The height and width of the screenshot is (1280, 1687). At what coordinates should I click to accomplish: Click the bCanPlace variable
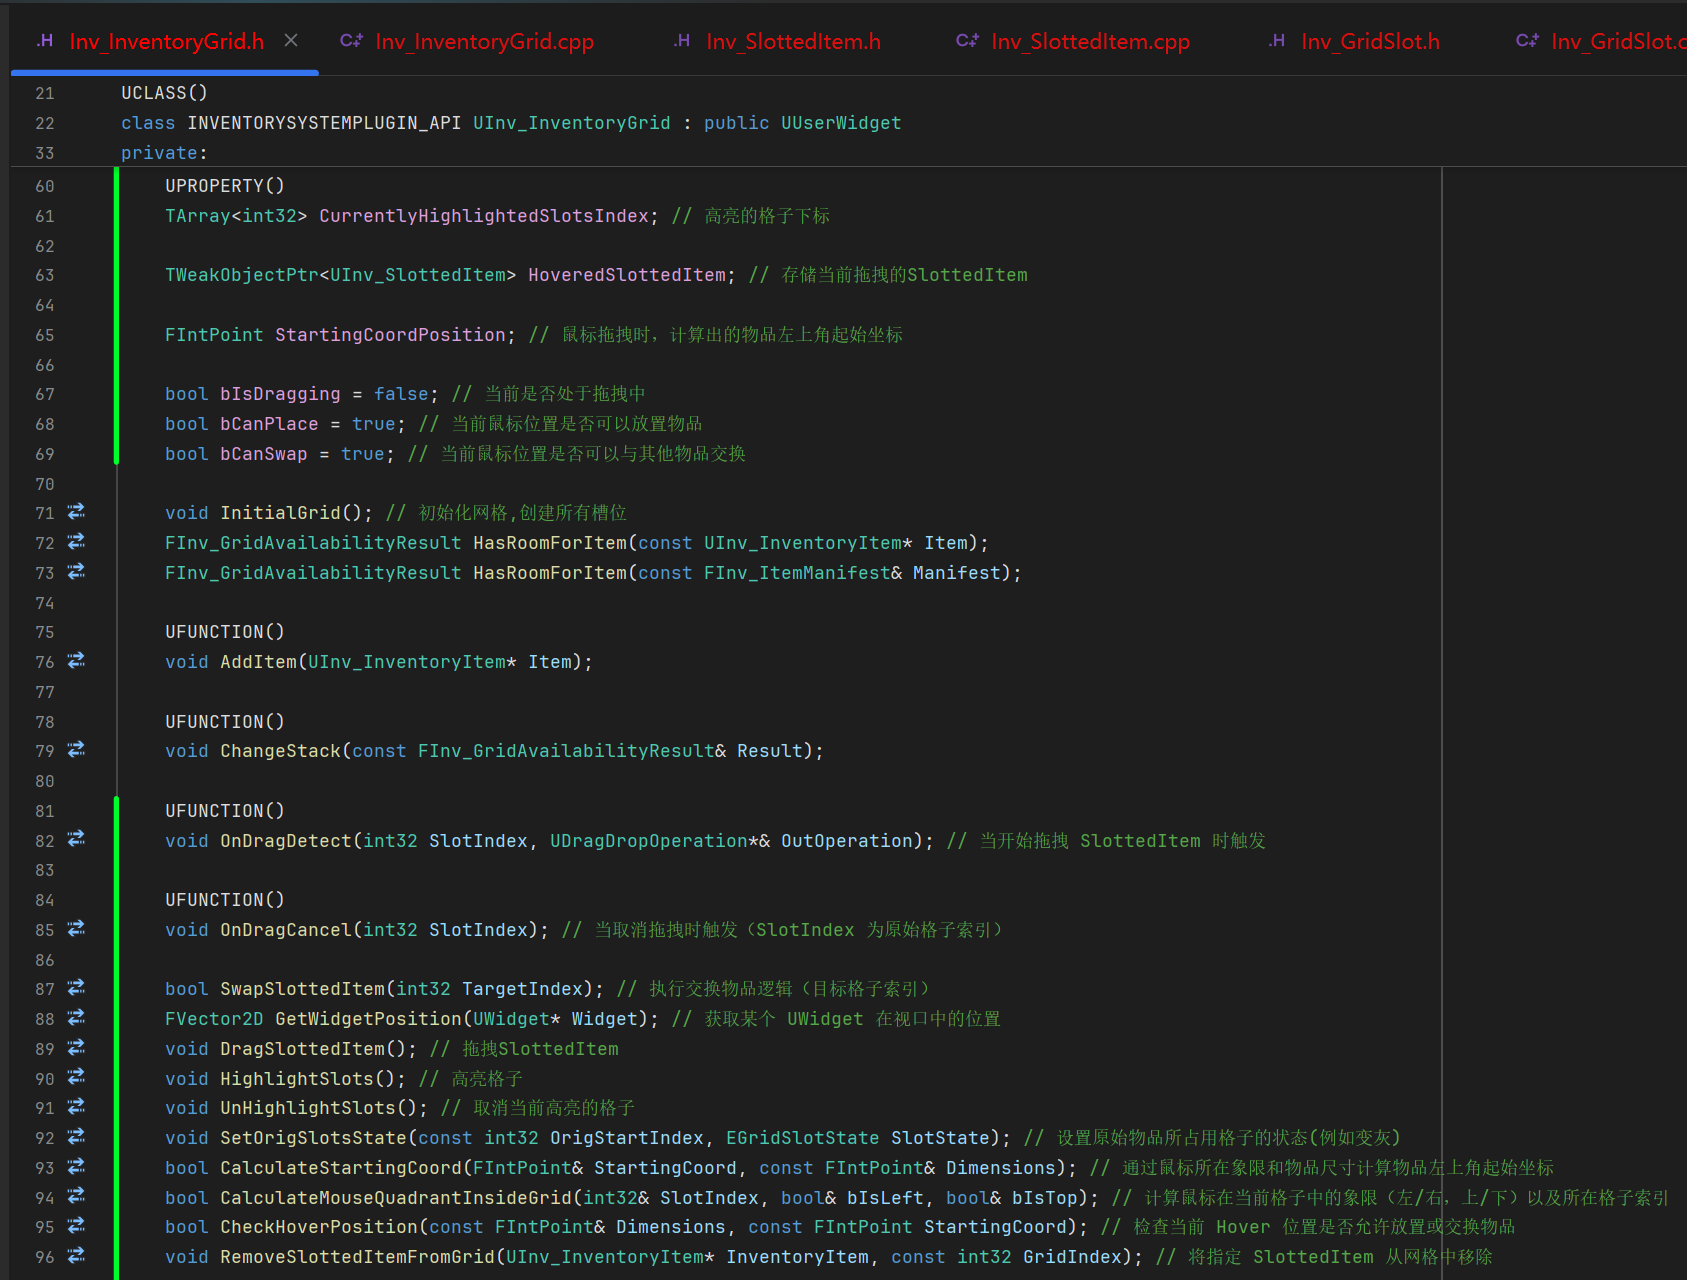coord(269,424)
